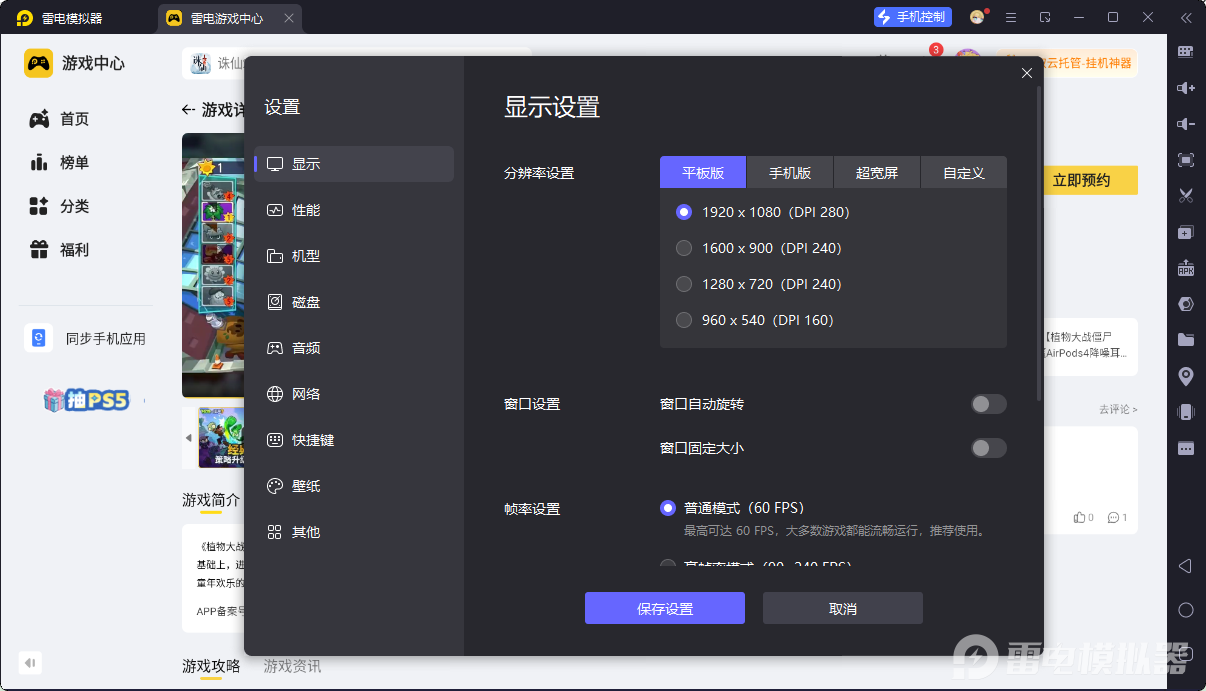
Task: Click the shake device icon
Action: (1186, 412)
